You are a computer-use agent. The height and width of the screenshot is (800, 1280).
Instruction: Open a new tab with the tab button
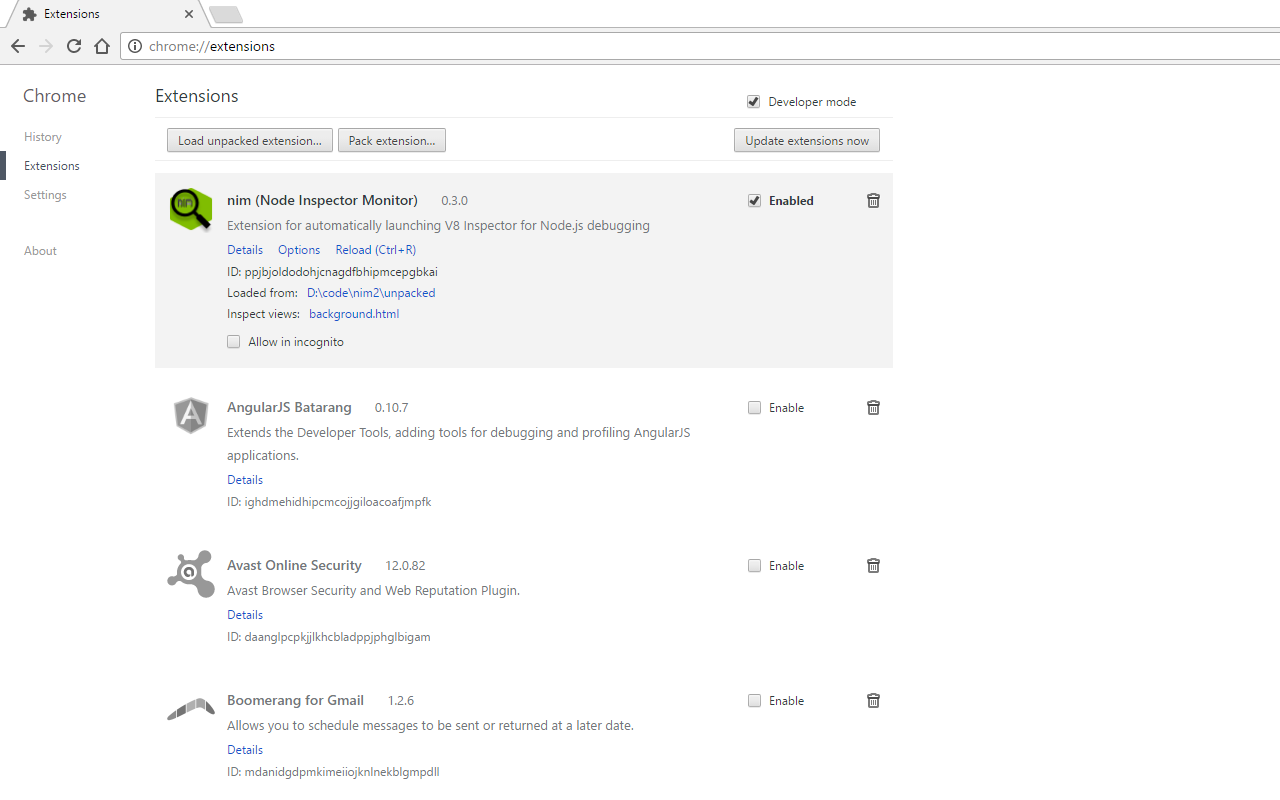coord(226,14)
